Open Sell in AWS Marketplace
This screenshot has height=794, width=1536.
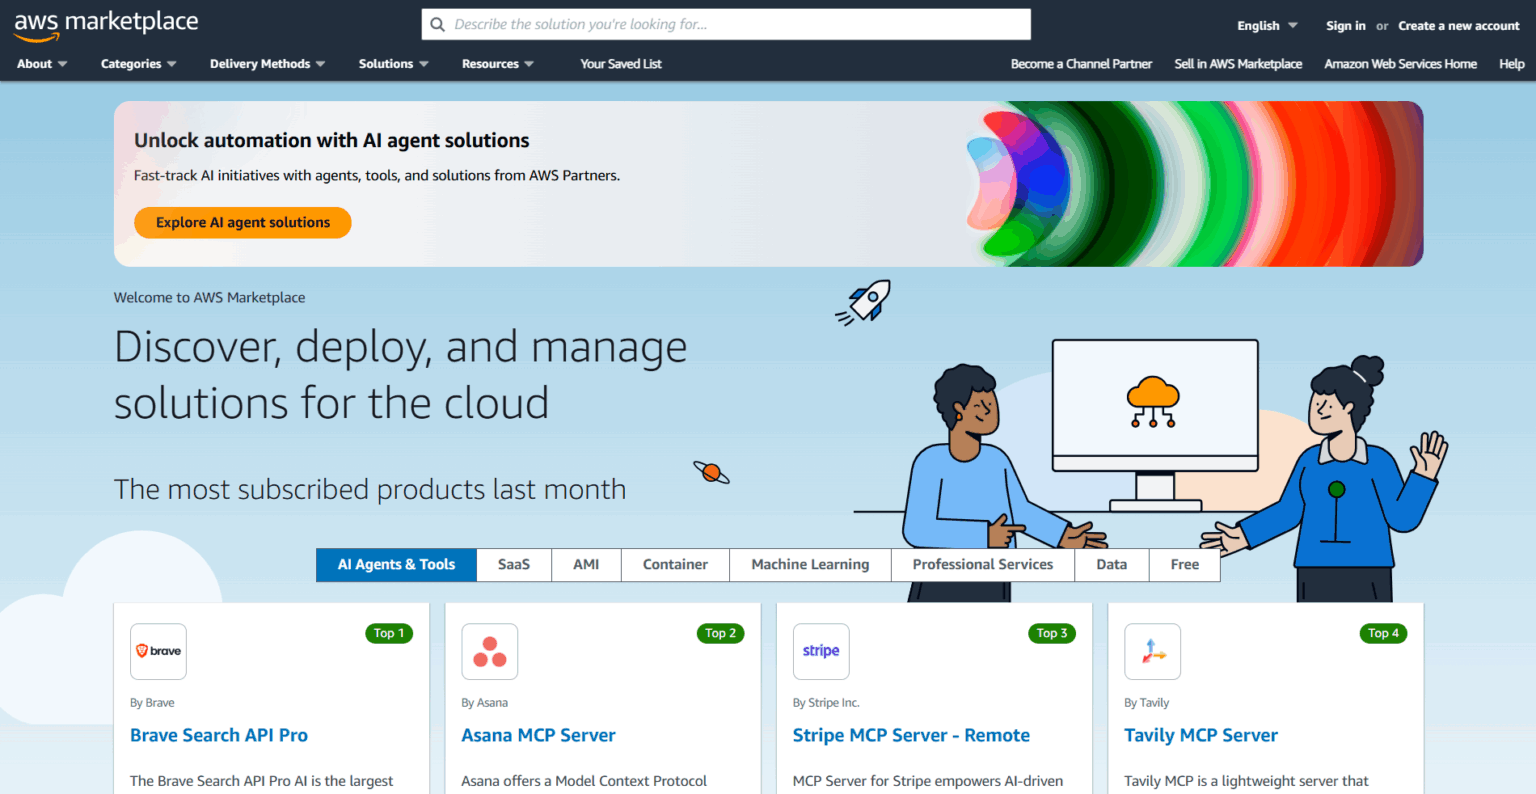(x=1238, y=64)
